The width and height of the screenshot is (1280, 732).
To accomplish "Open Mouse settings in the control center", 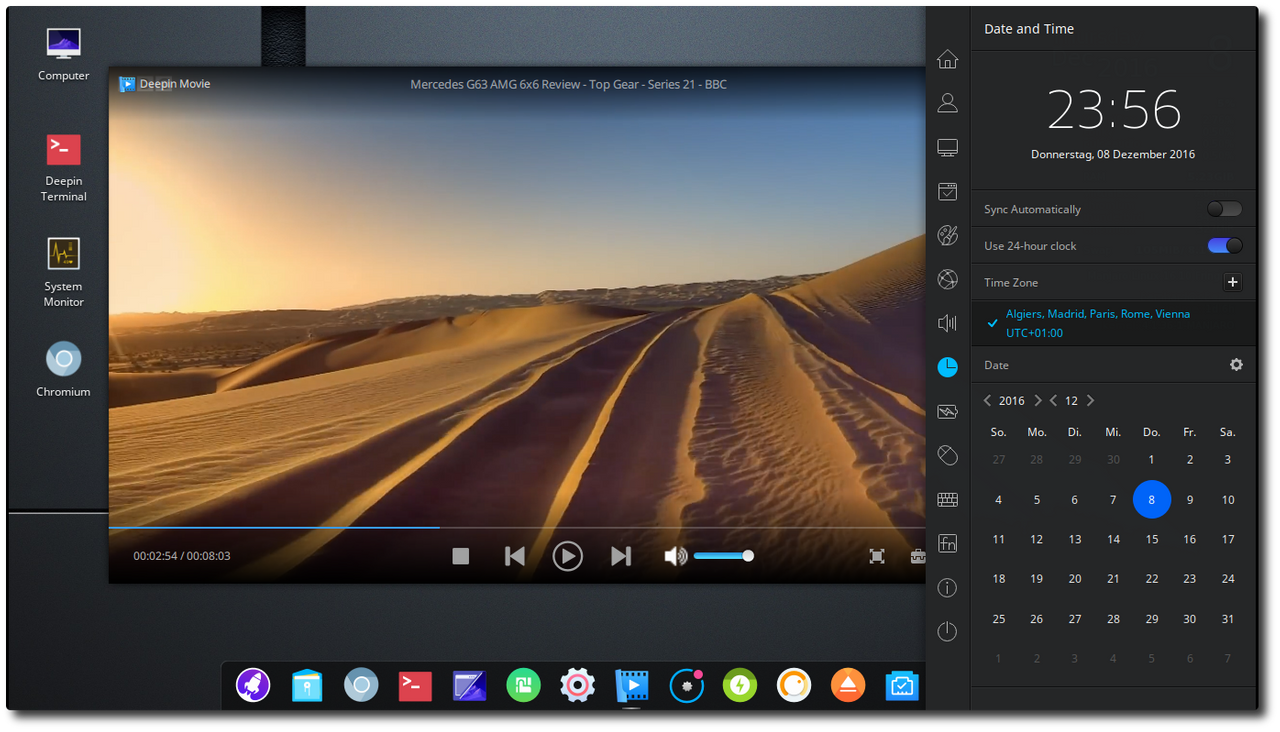I will (x=947, y=455).
